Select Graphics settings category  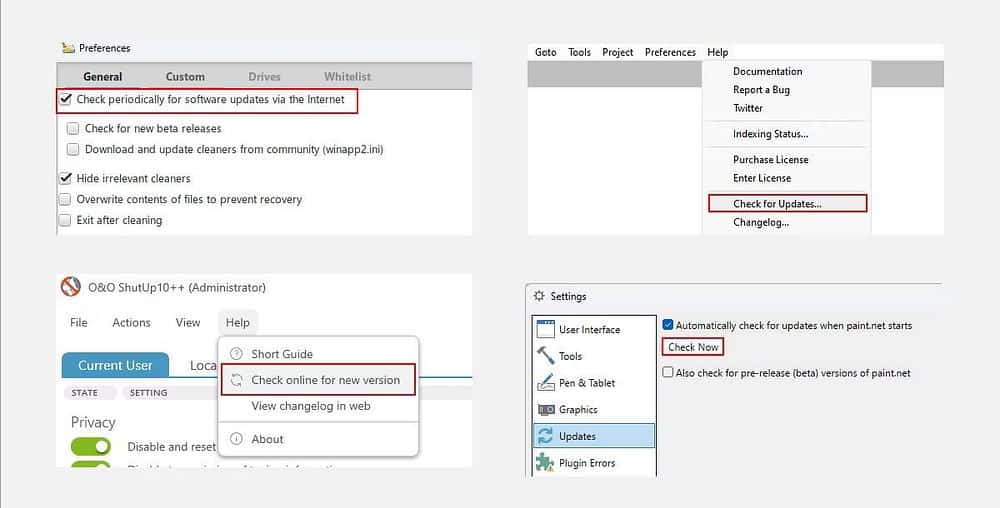pos(594,409)
